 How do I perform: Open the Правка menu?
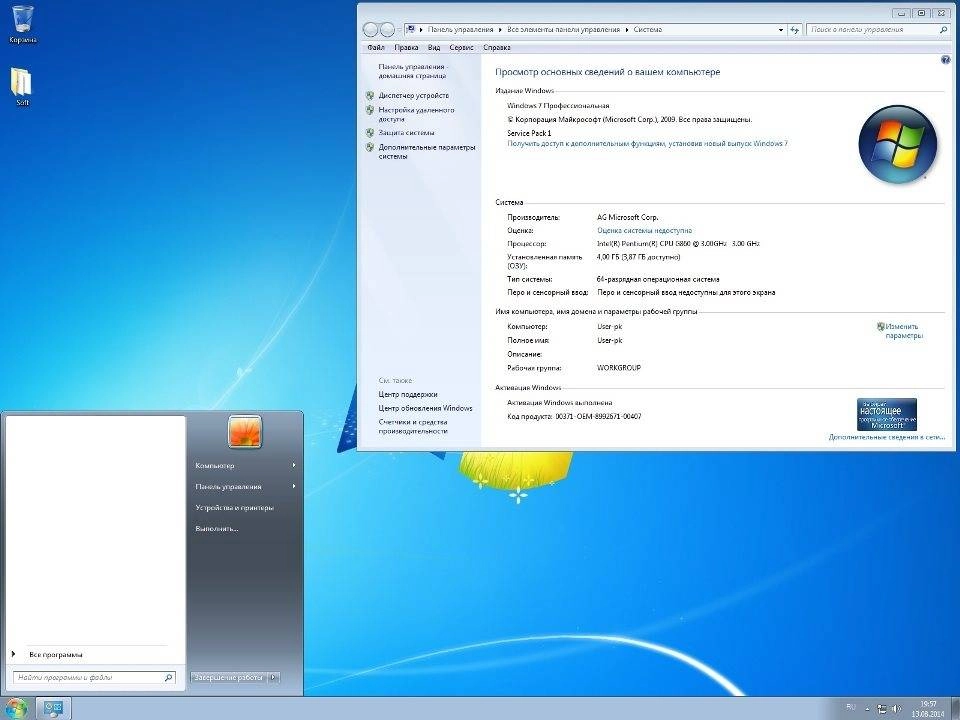click(x=406, y=47)
